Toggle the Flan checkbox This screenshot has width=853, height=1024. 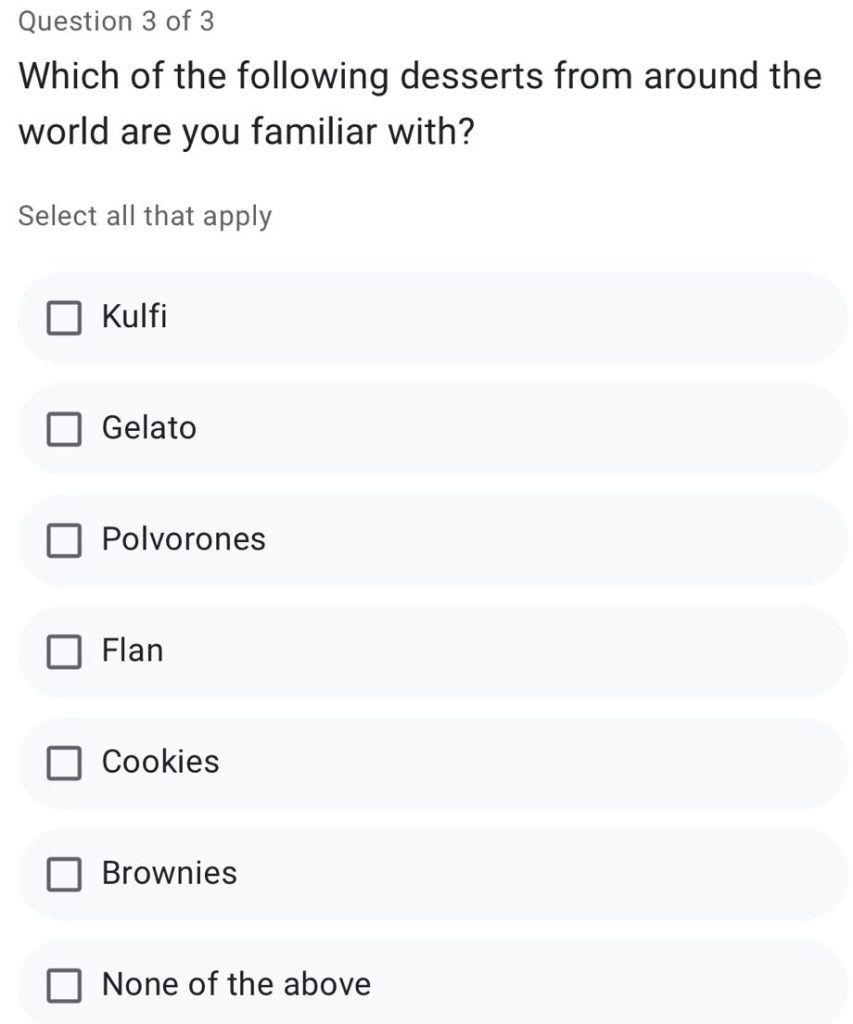[x=64, y=652]
